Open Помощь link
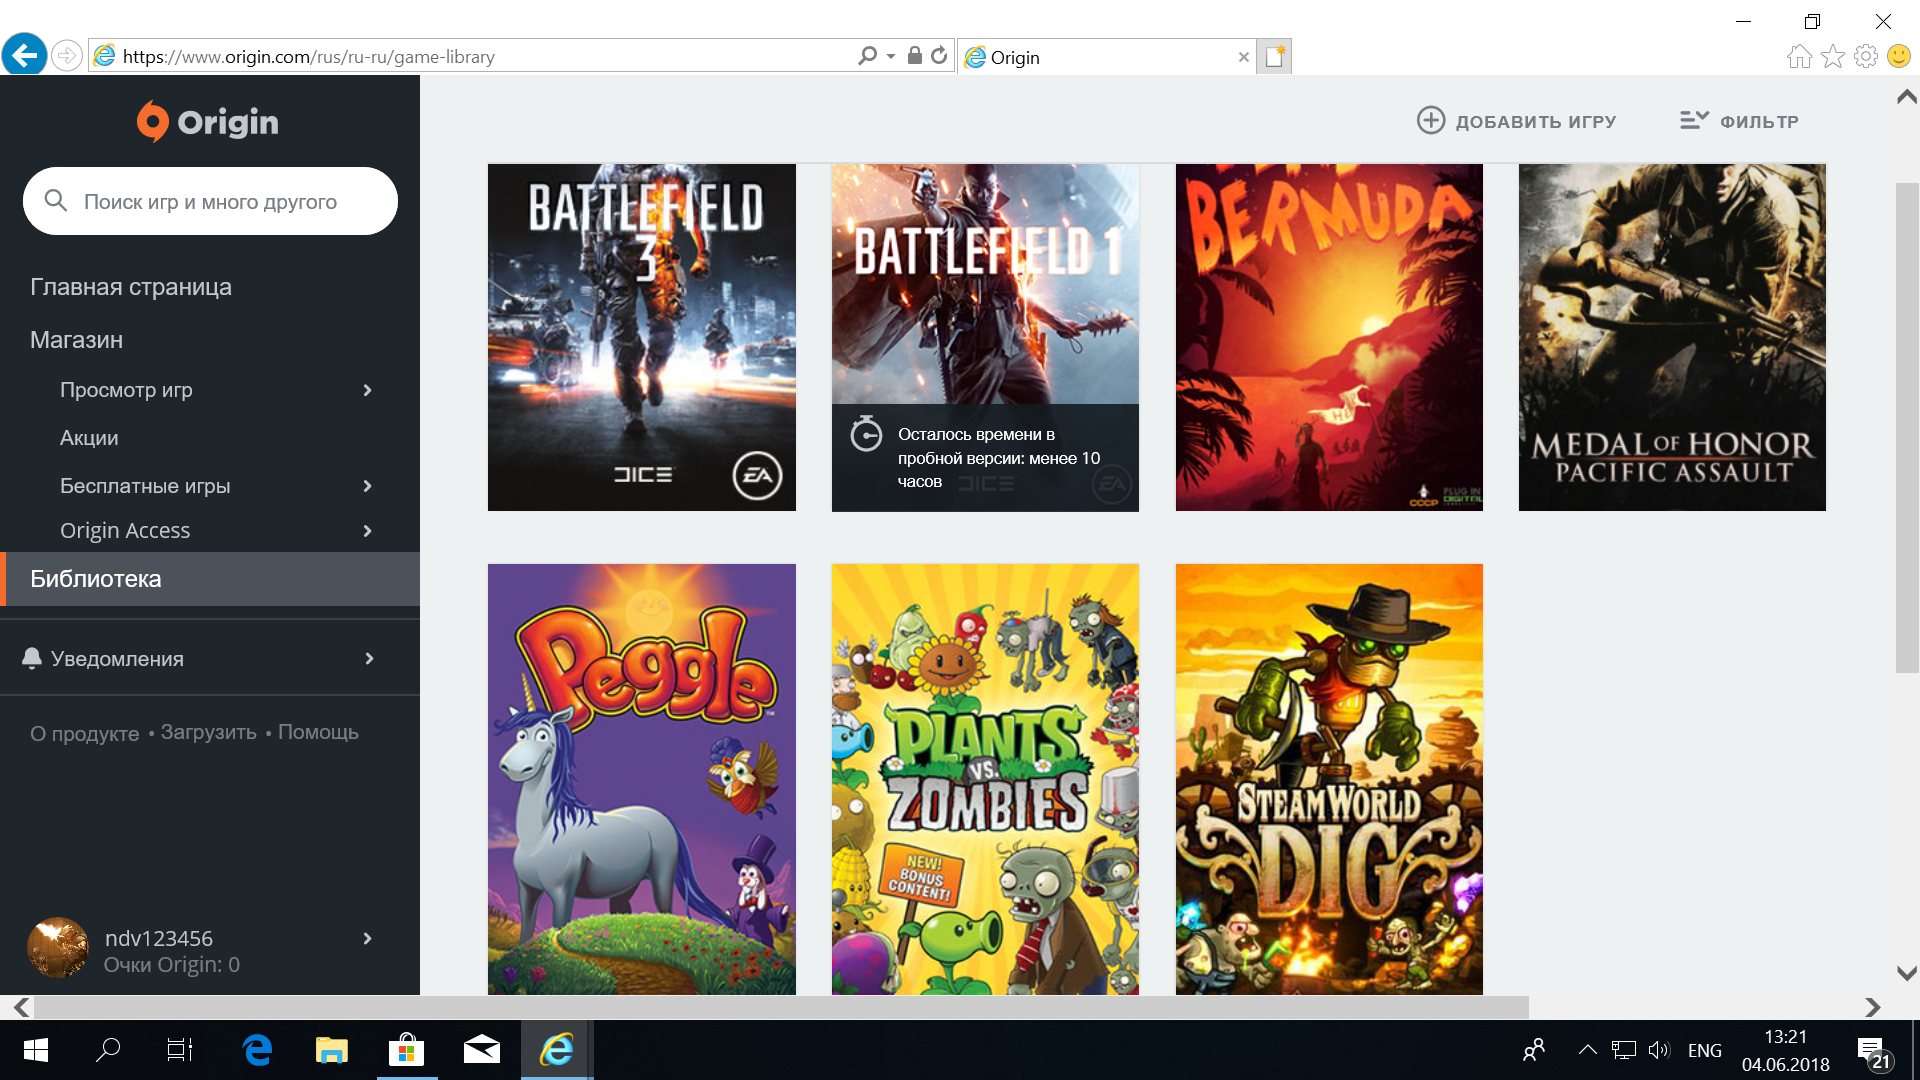1920x1080 pixels. 318,732
